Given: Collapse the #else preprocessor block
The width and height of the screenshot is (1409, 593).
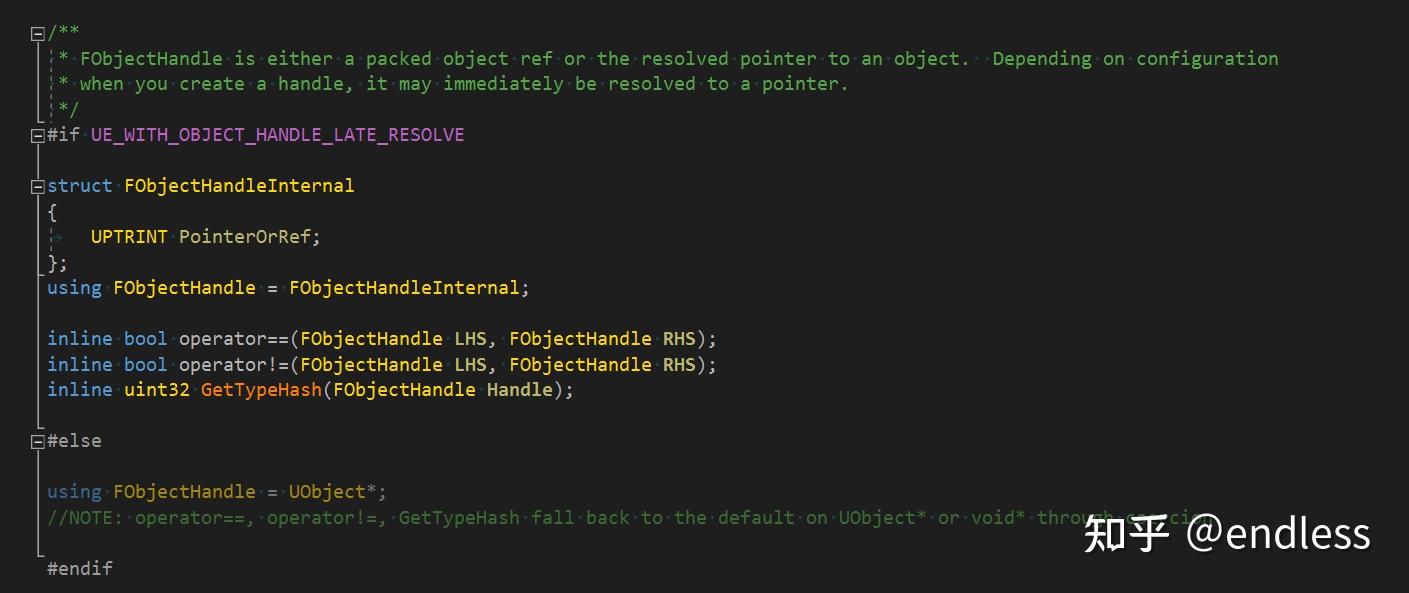Looking at the screenshot, I should (x=38, y=441).
